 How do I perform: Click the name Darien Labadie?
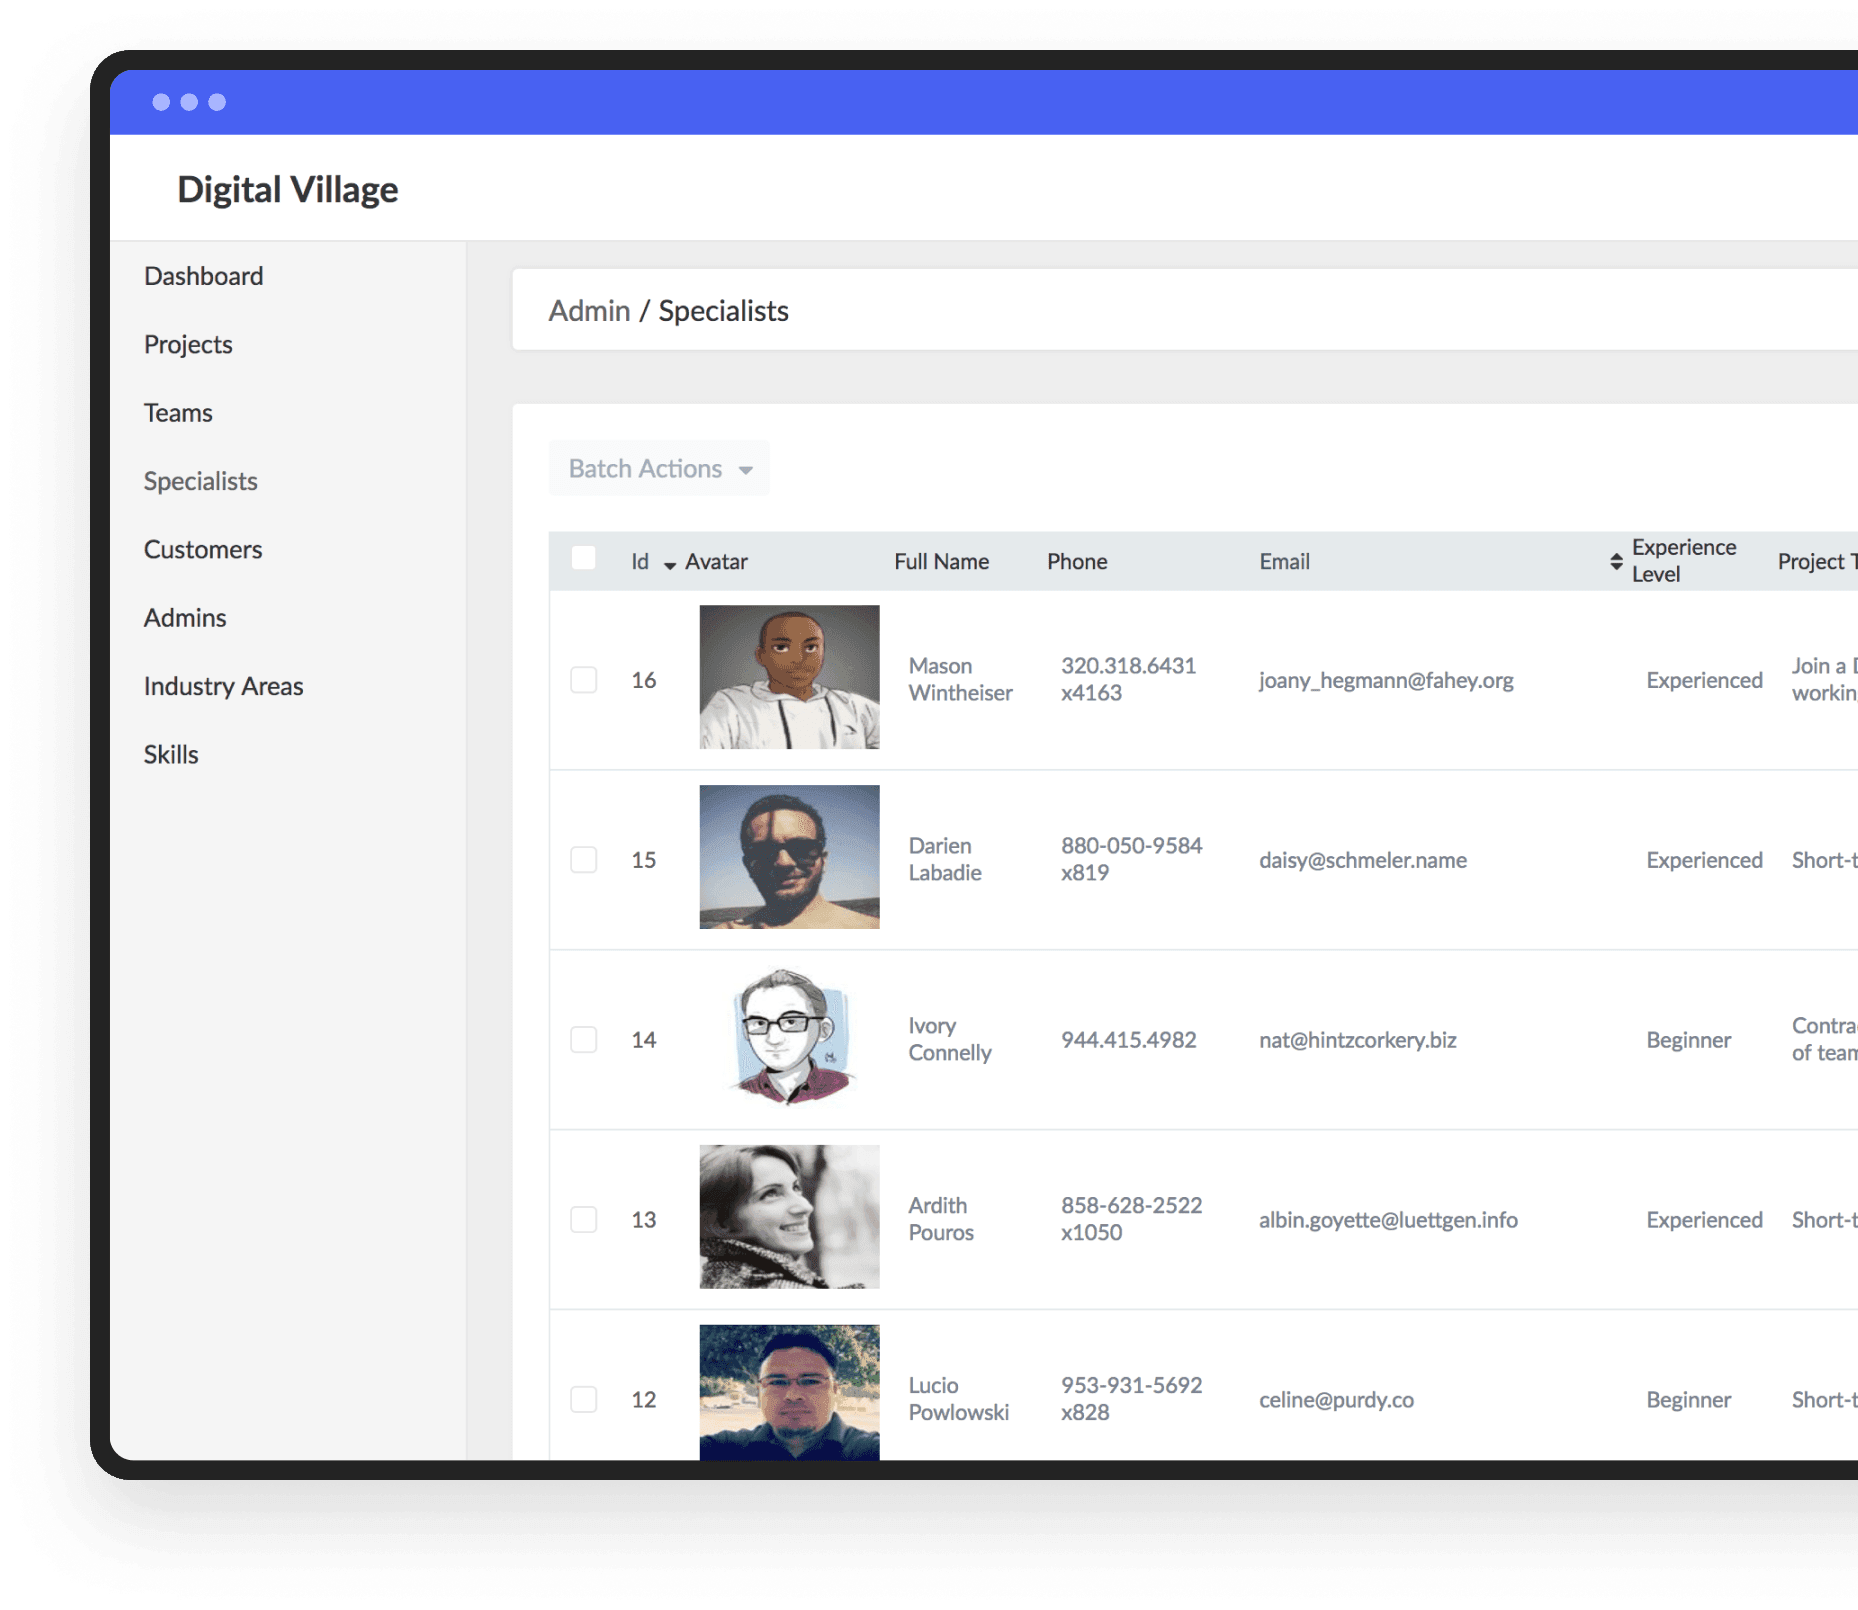(945, 860)
